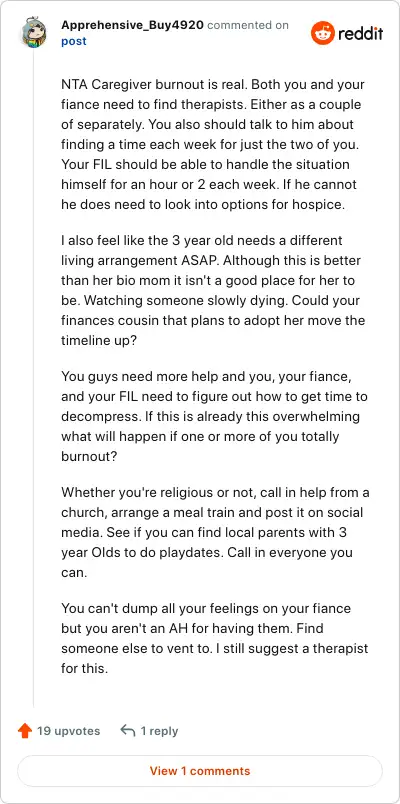Click the line 'timeline up?'
The image size is (400, 804).
point(98,340)
